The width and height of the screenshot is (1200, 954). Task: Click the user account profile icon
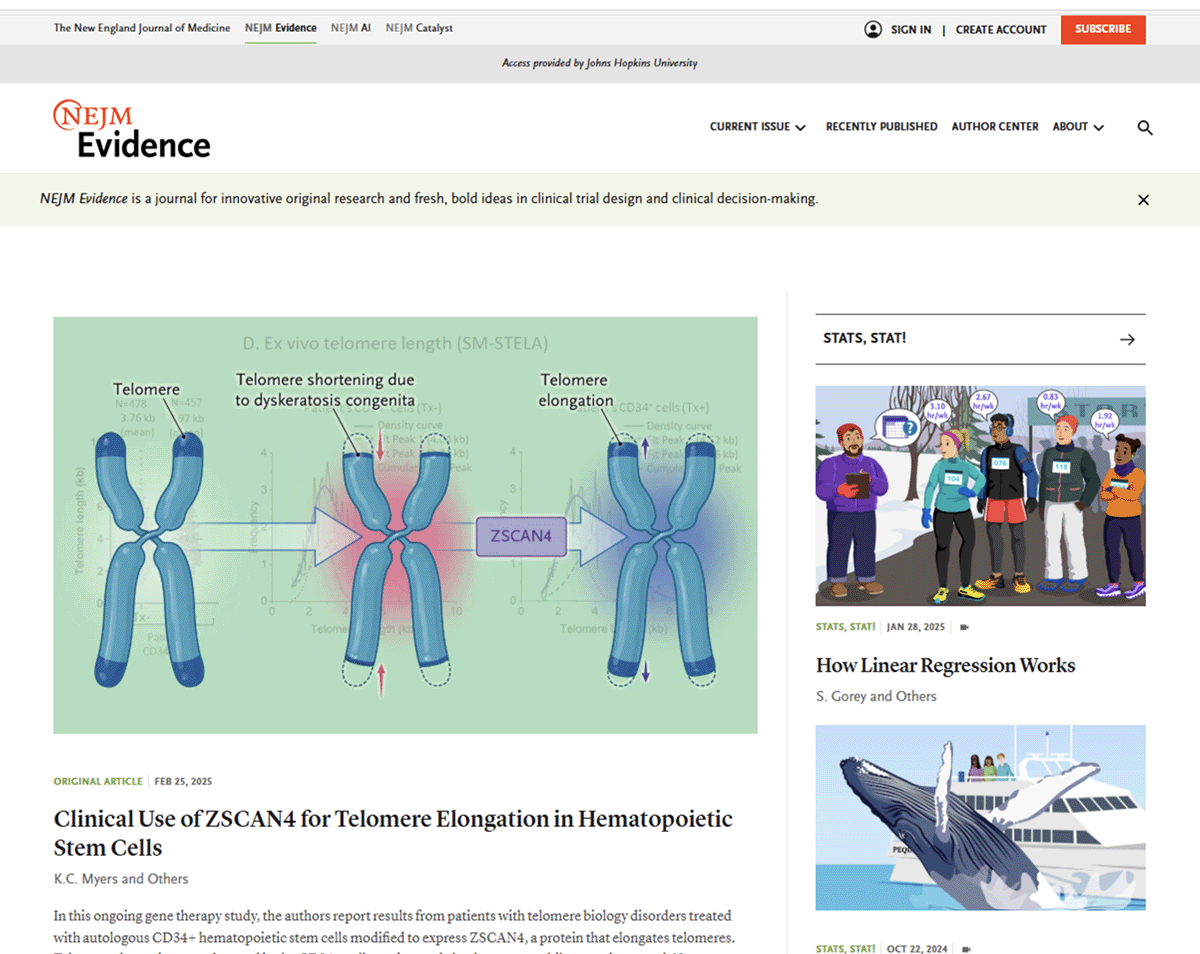coord(873,29)
